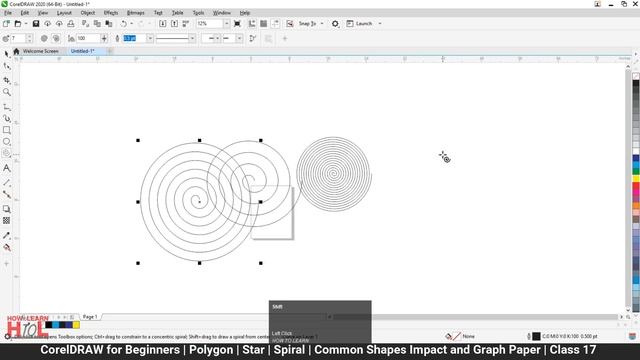This screenshot has height=360, width=640.
Task: Expand the Launch dropdown arrow
Action: [380, 24]
